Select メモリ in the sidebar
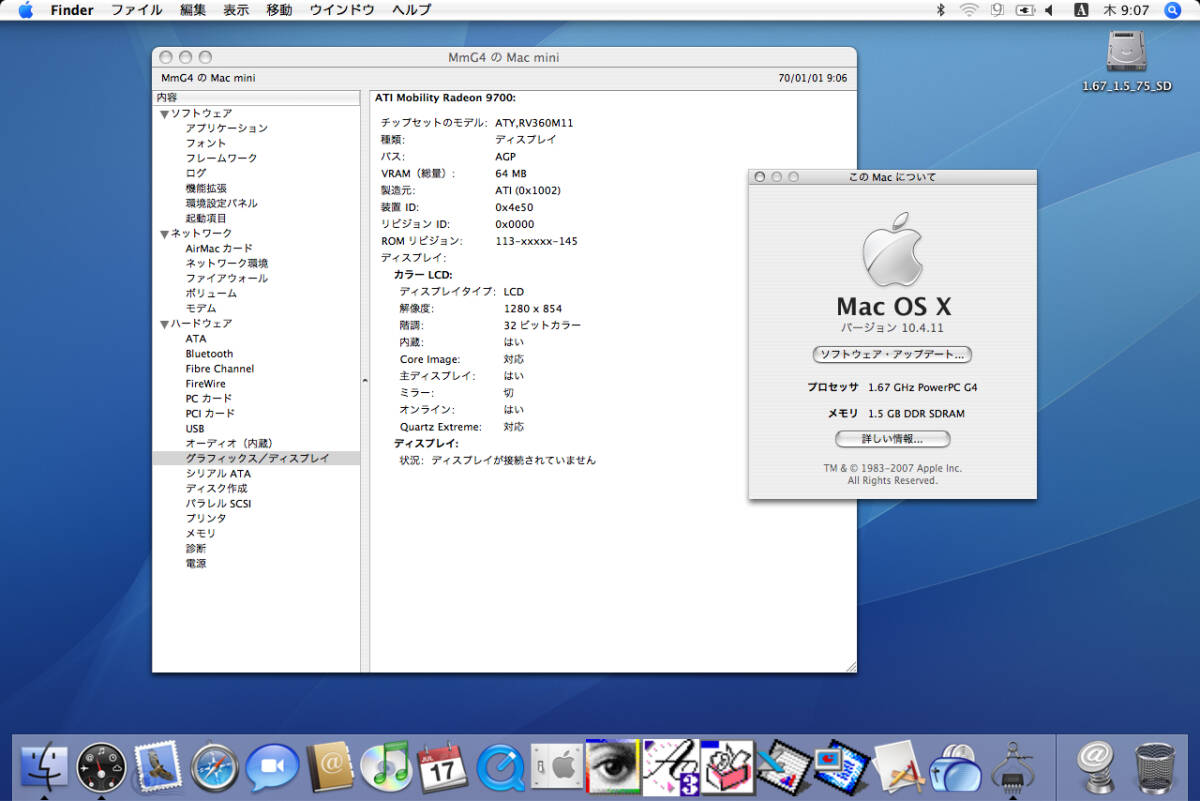1200x801 pixels. coord(201,533)
